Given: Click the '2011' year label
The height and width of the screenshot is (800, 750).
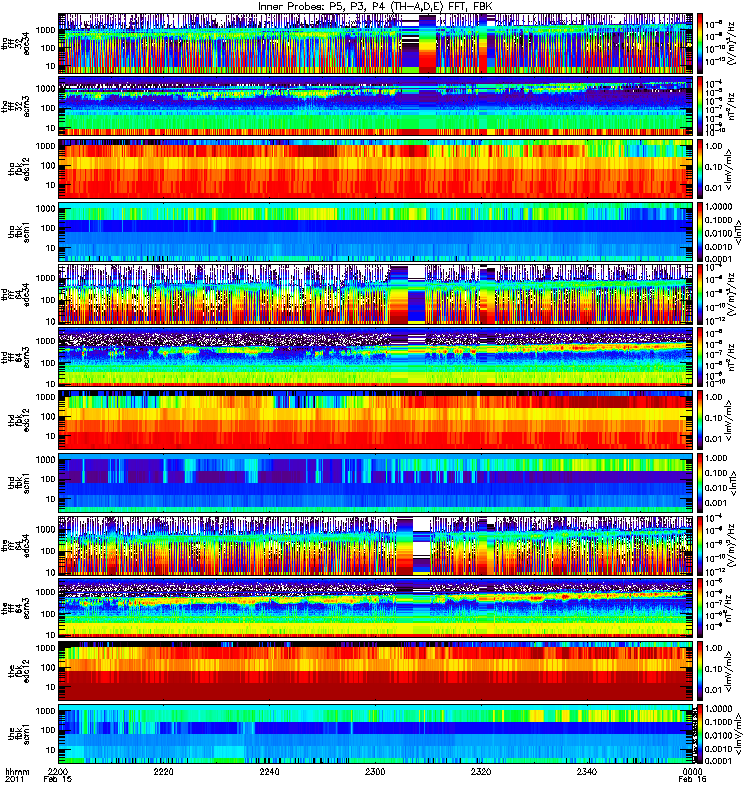Looking at the screenshot, I should point(14,780).
